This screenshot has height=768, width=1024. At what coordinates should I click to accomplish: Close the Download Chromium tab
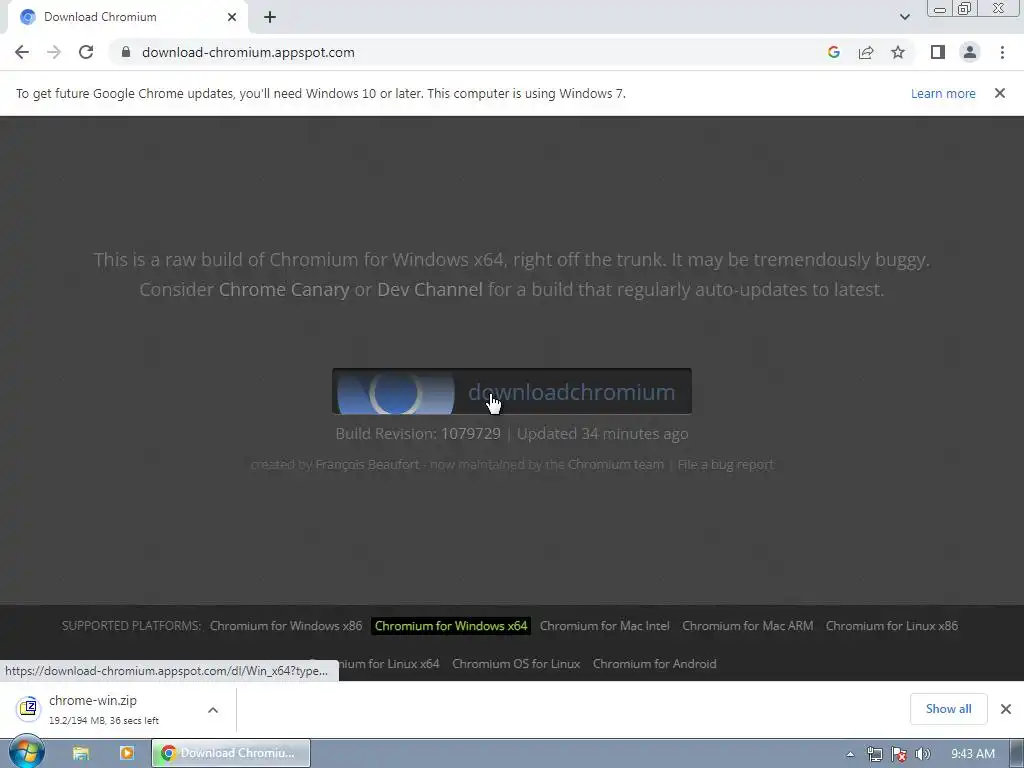coord(232,17)
